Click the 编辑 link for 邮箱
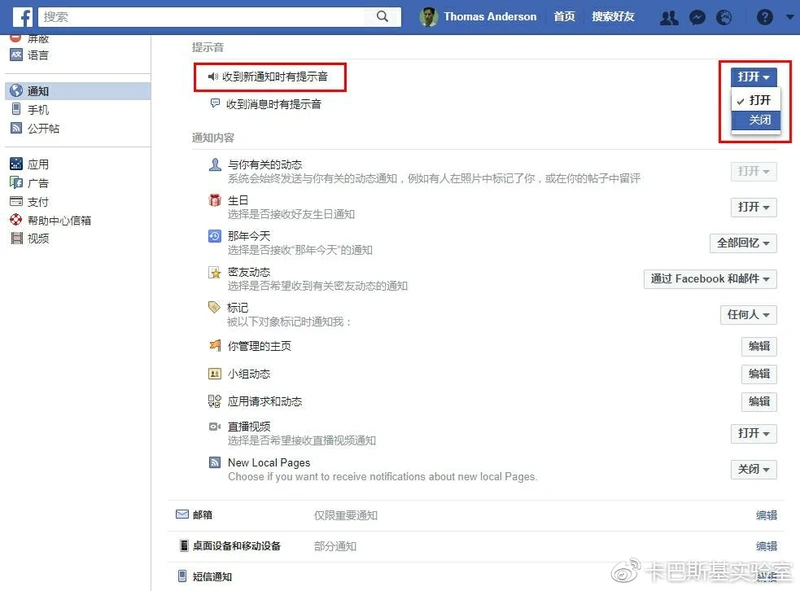Screen dimensions: 800x591 (x=766, y=515)
